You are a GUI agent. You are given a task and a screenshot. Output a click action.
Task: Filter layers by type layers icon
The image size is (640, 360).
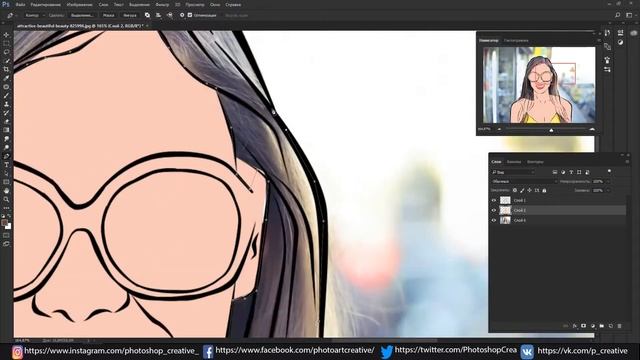[571, 172]
